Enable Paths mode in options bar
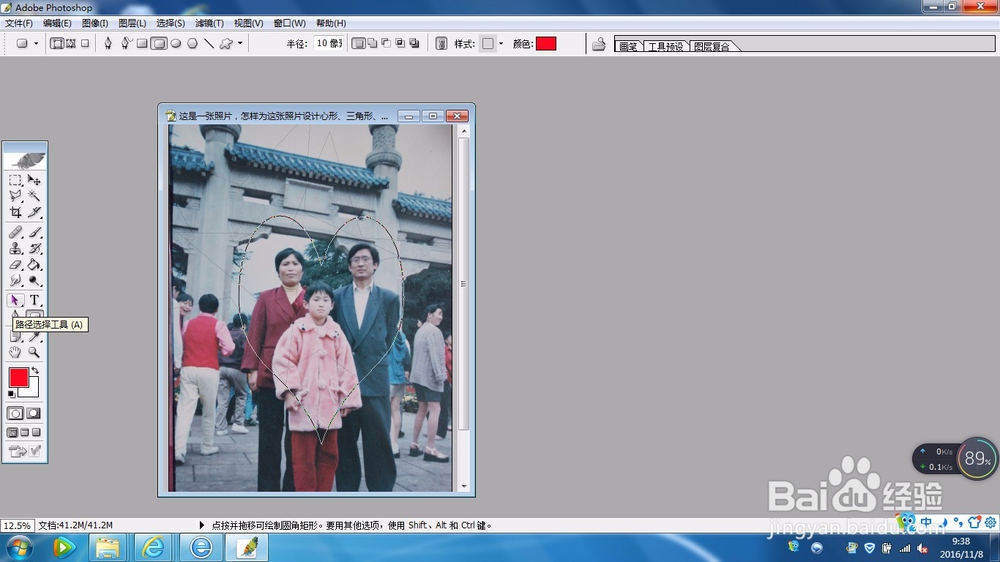The height and width of the screenshot is (562, 1000). click(71, 43)
